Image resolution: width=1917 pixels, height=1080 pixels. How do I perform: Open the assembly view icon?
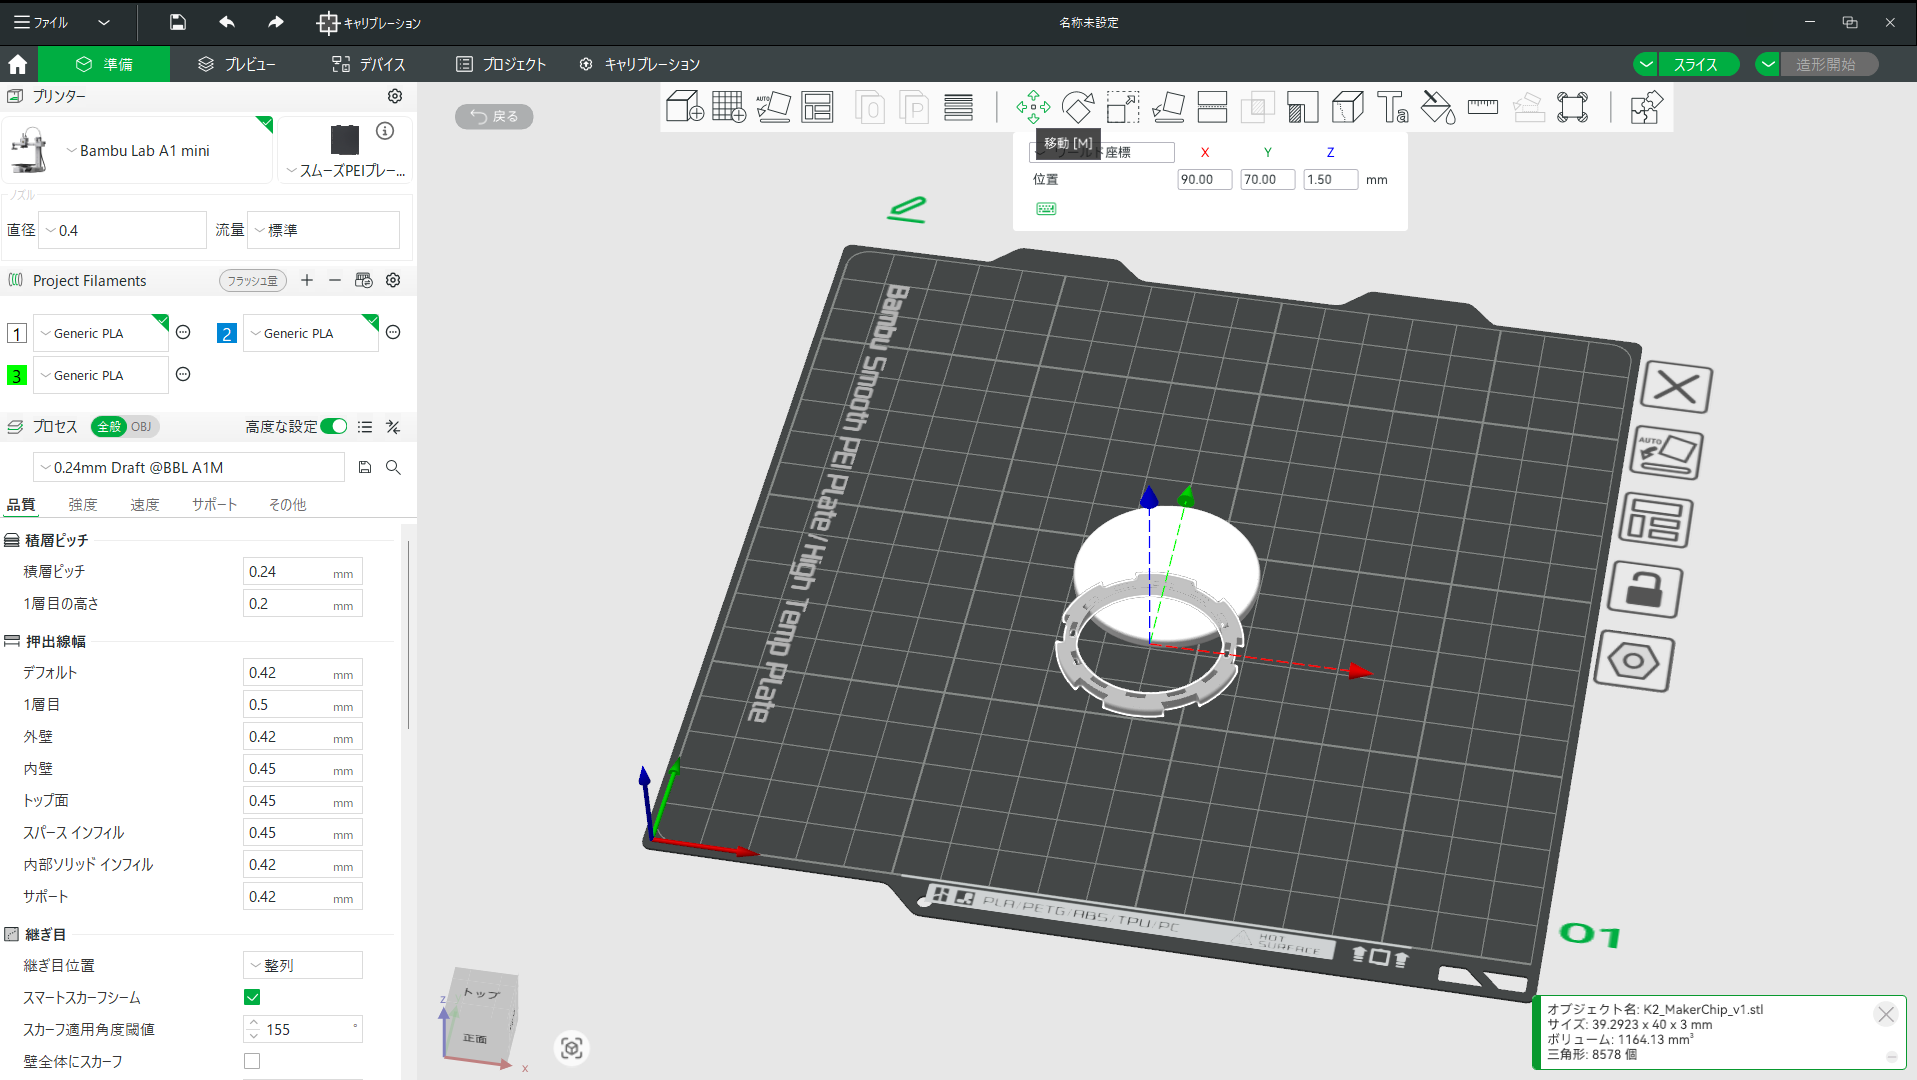point(1645,107)
